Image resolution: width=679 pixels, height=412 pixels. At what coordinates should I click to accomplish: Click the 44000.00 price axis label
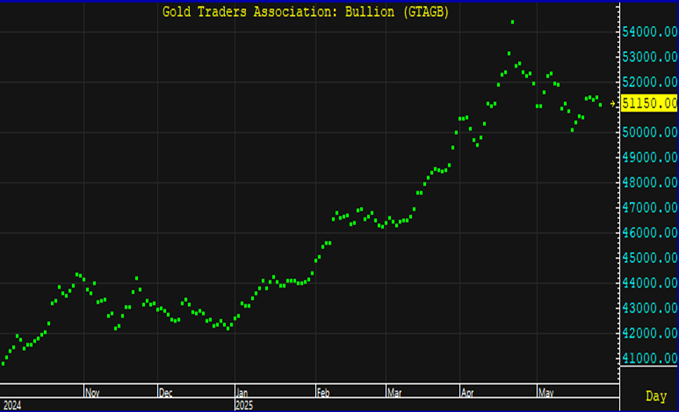(x=650, y=283)
